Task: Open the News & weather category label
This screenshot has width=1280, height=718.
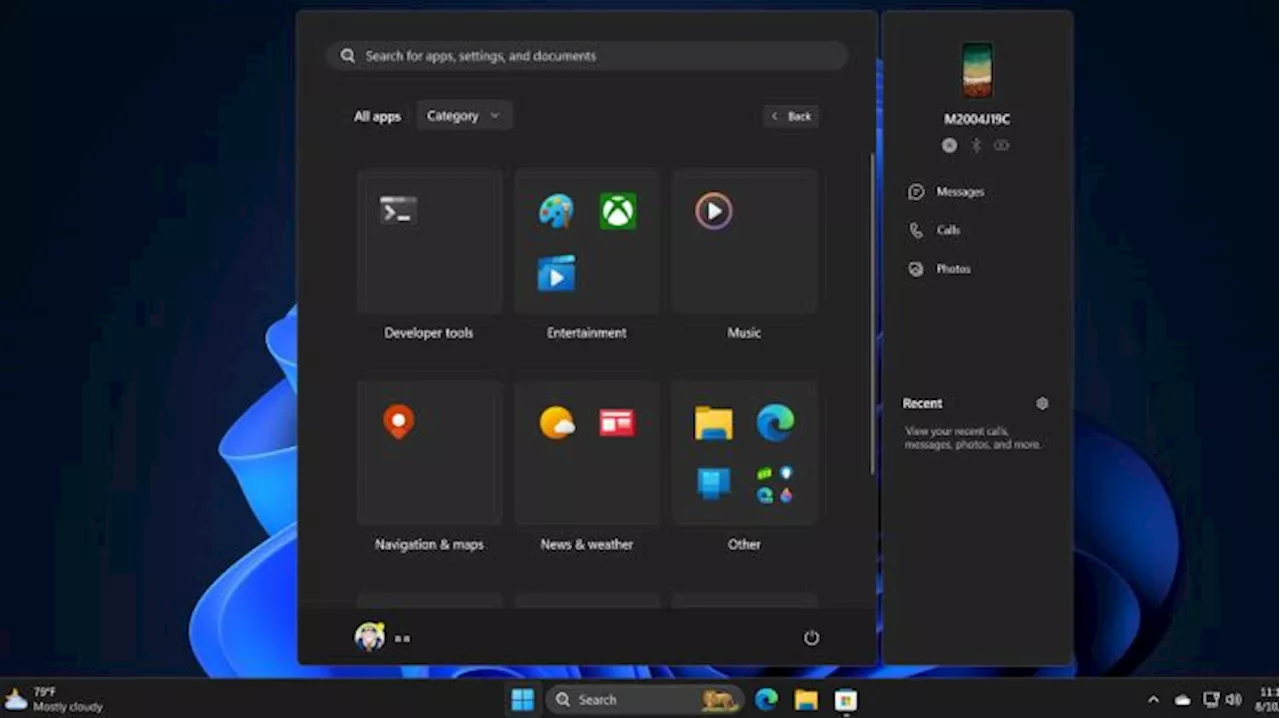Action: coord(587,545)
